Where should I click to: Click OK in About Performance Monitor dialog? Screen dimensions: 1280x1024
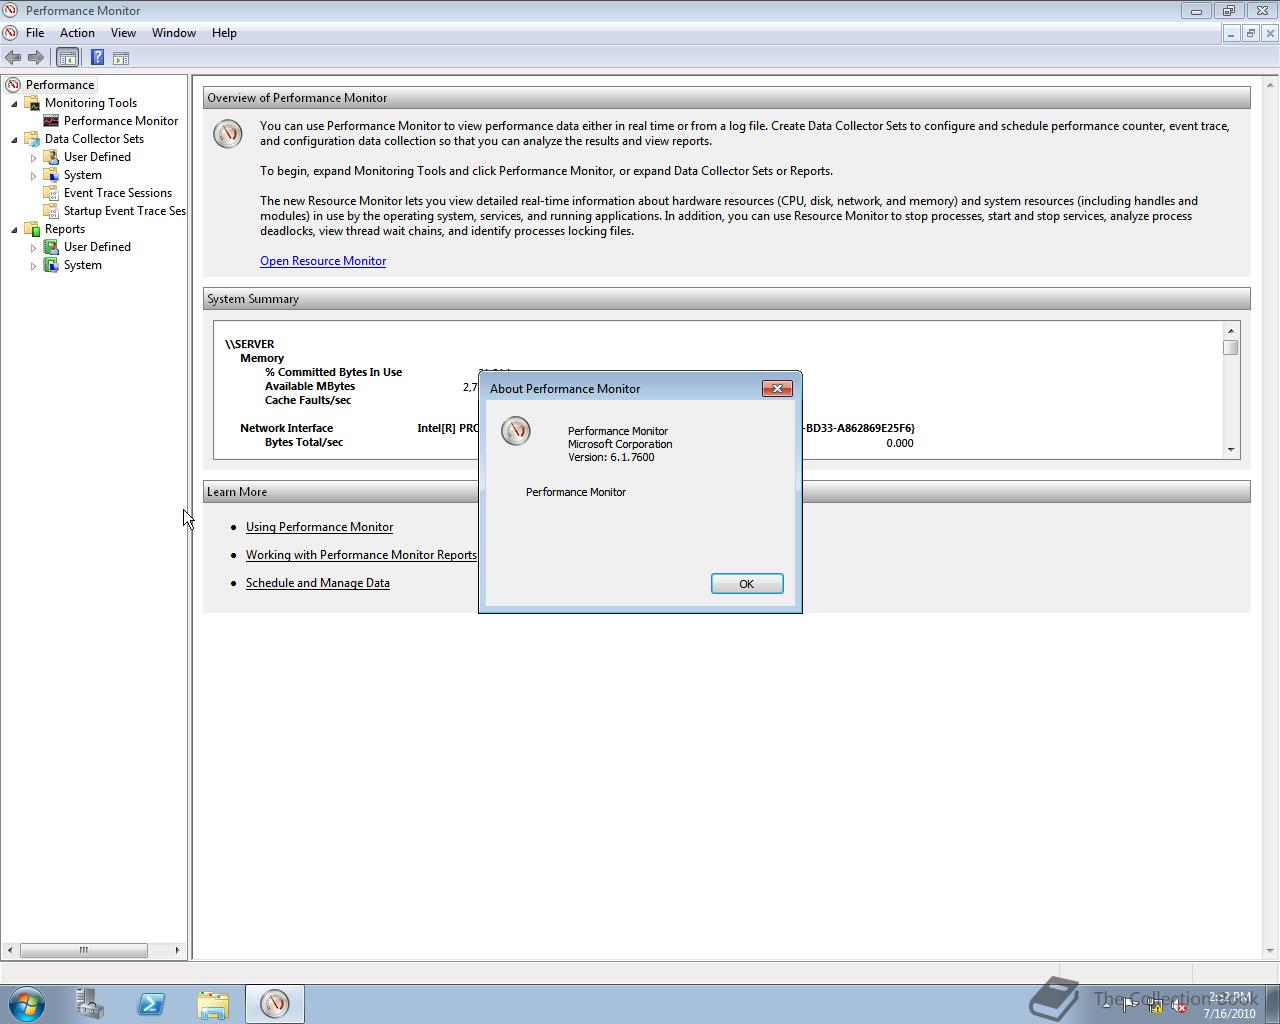[747, 584]
